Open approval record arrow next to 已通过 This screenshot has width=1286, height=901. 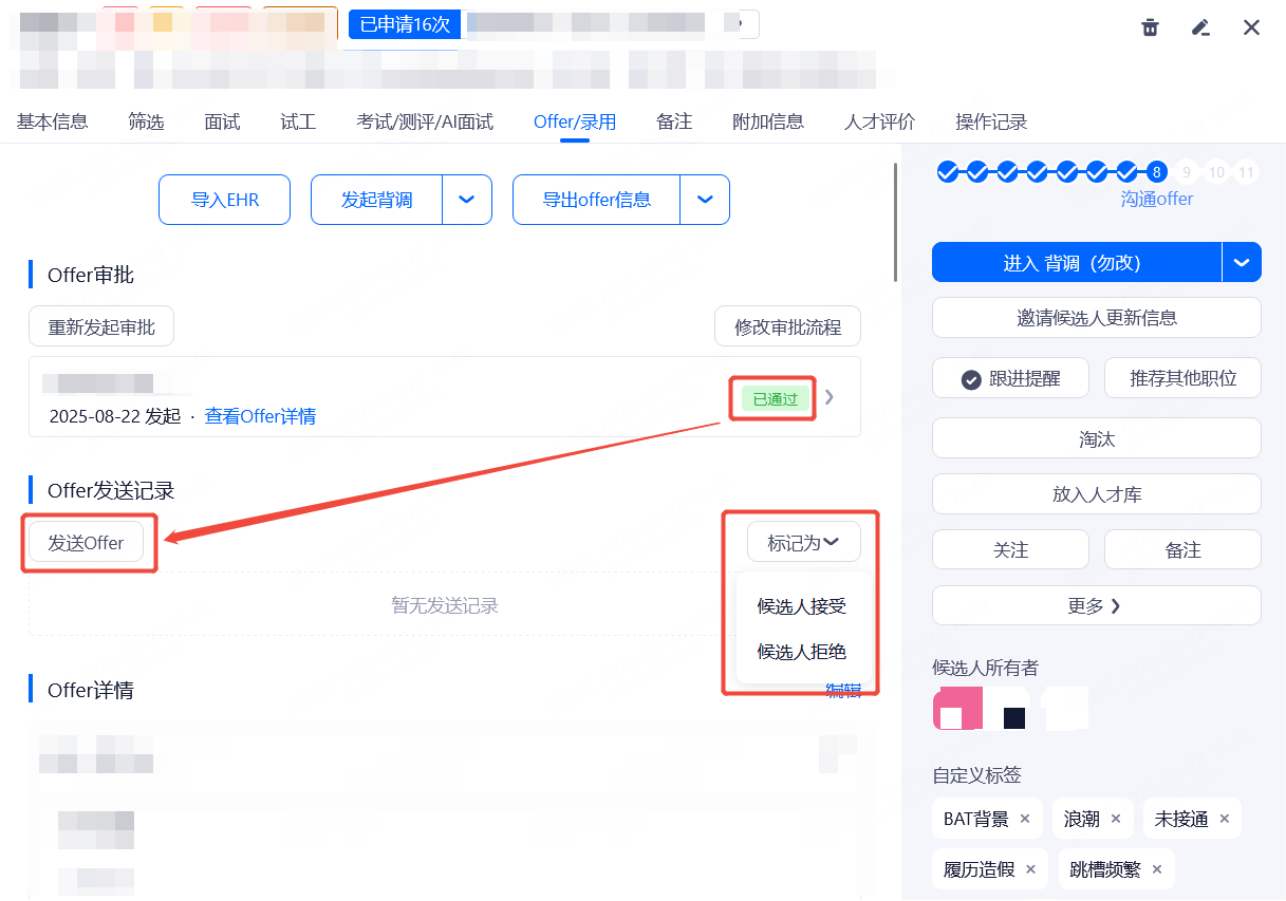(829, 397)
